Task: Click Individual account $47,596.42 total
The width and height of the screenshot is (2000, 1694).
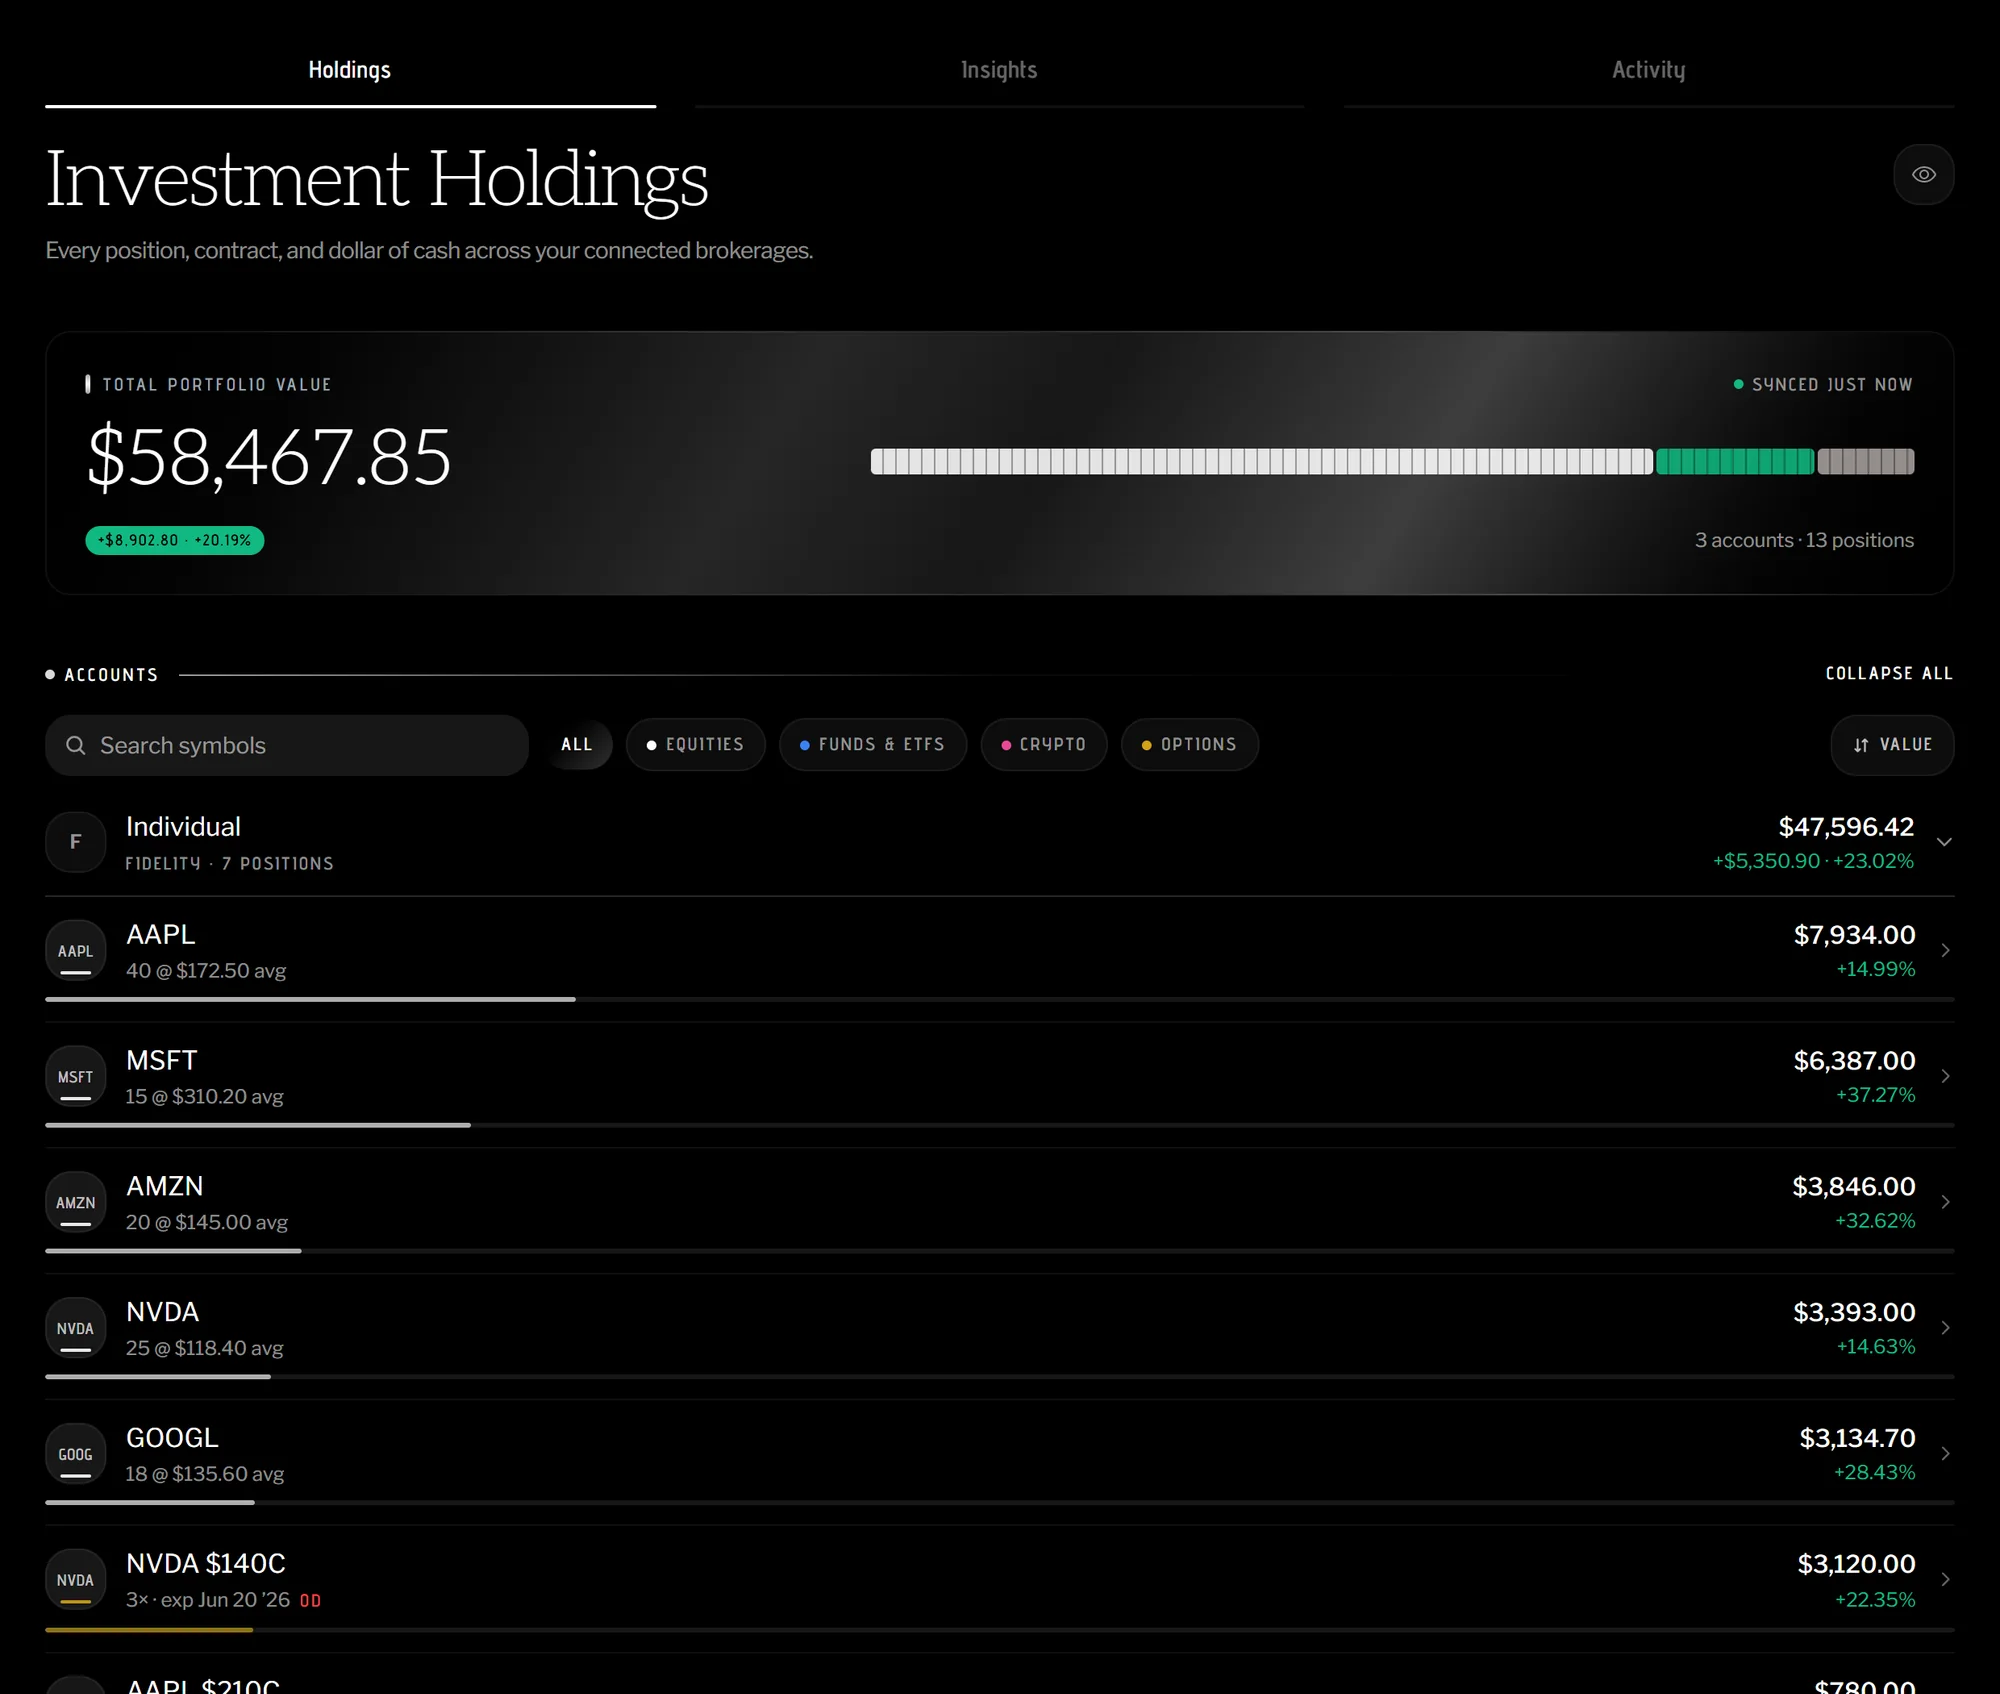Action: [x=1846, y=827]
